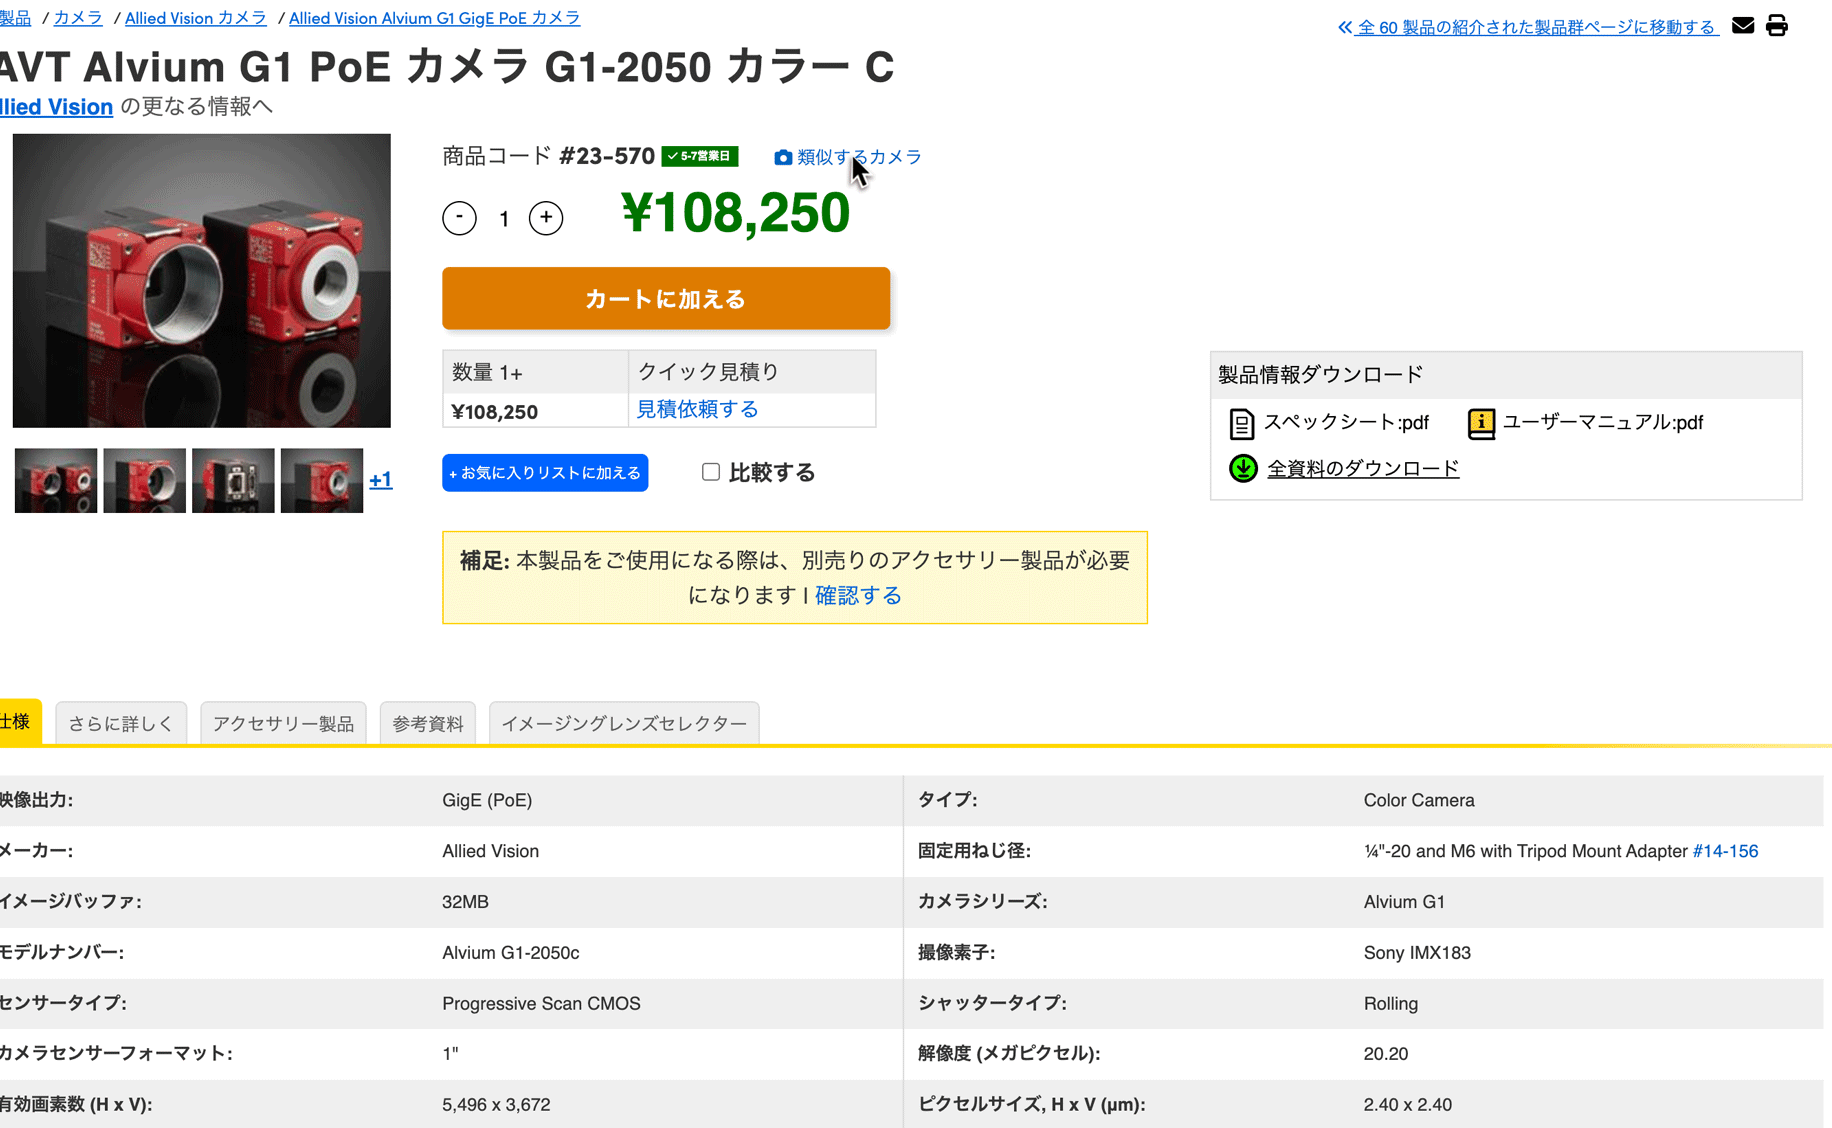Open the イメージングレンズセレクター tab
The width and height of the screenshot is (1832, 1128).
(x=624, y=724)
